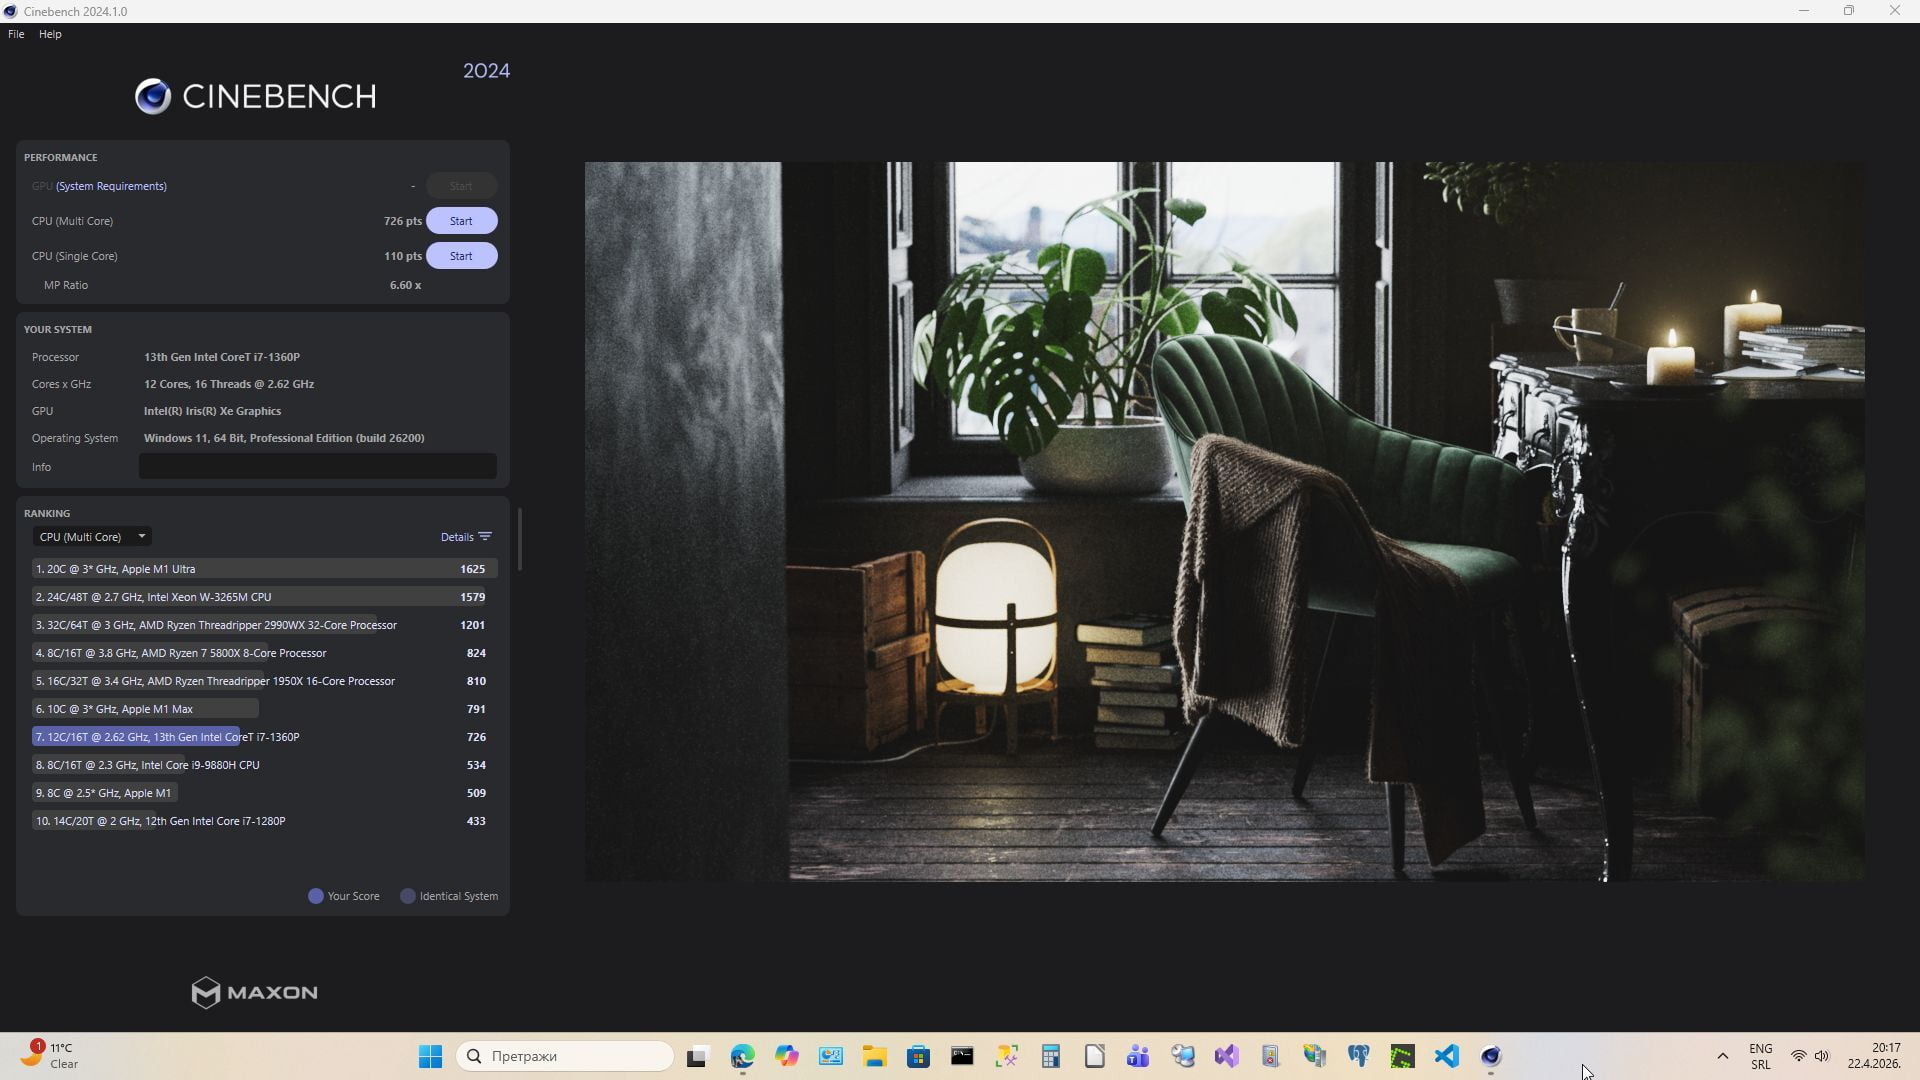Click the disabled GPU Start button
The width and height of the screenshot is (1920, 1080).
[461, 186]
